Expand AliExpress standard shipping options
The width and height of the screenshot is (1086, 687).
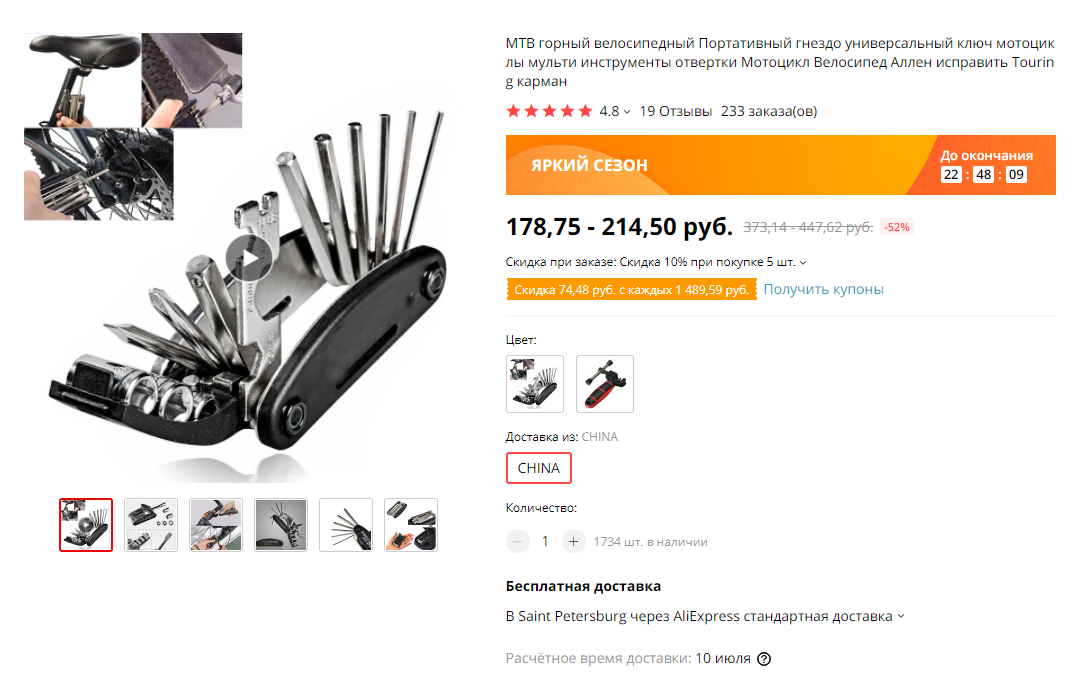pos(901,616)
